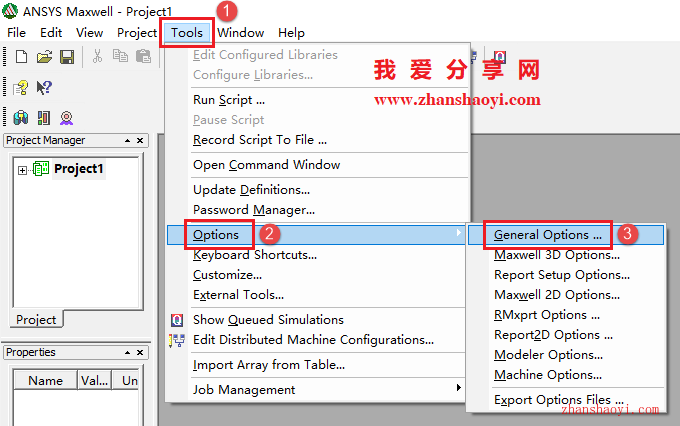Click the What's This arrow-question icon
The width and height of the screenshot is (680, 426).
[x=44, y=88]
